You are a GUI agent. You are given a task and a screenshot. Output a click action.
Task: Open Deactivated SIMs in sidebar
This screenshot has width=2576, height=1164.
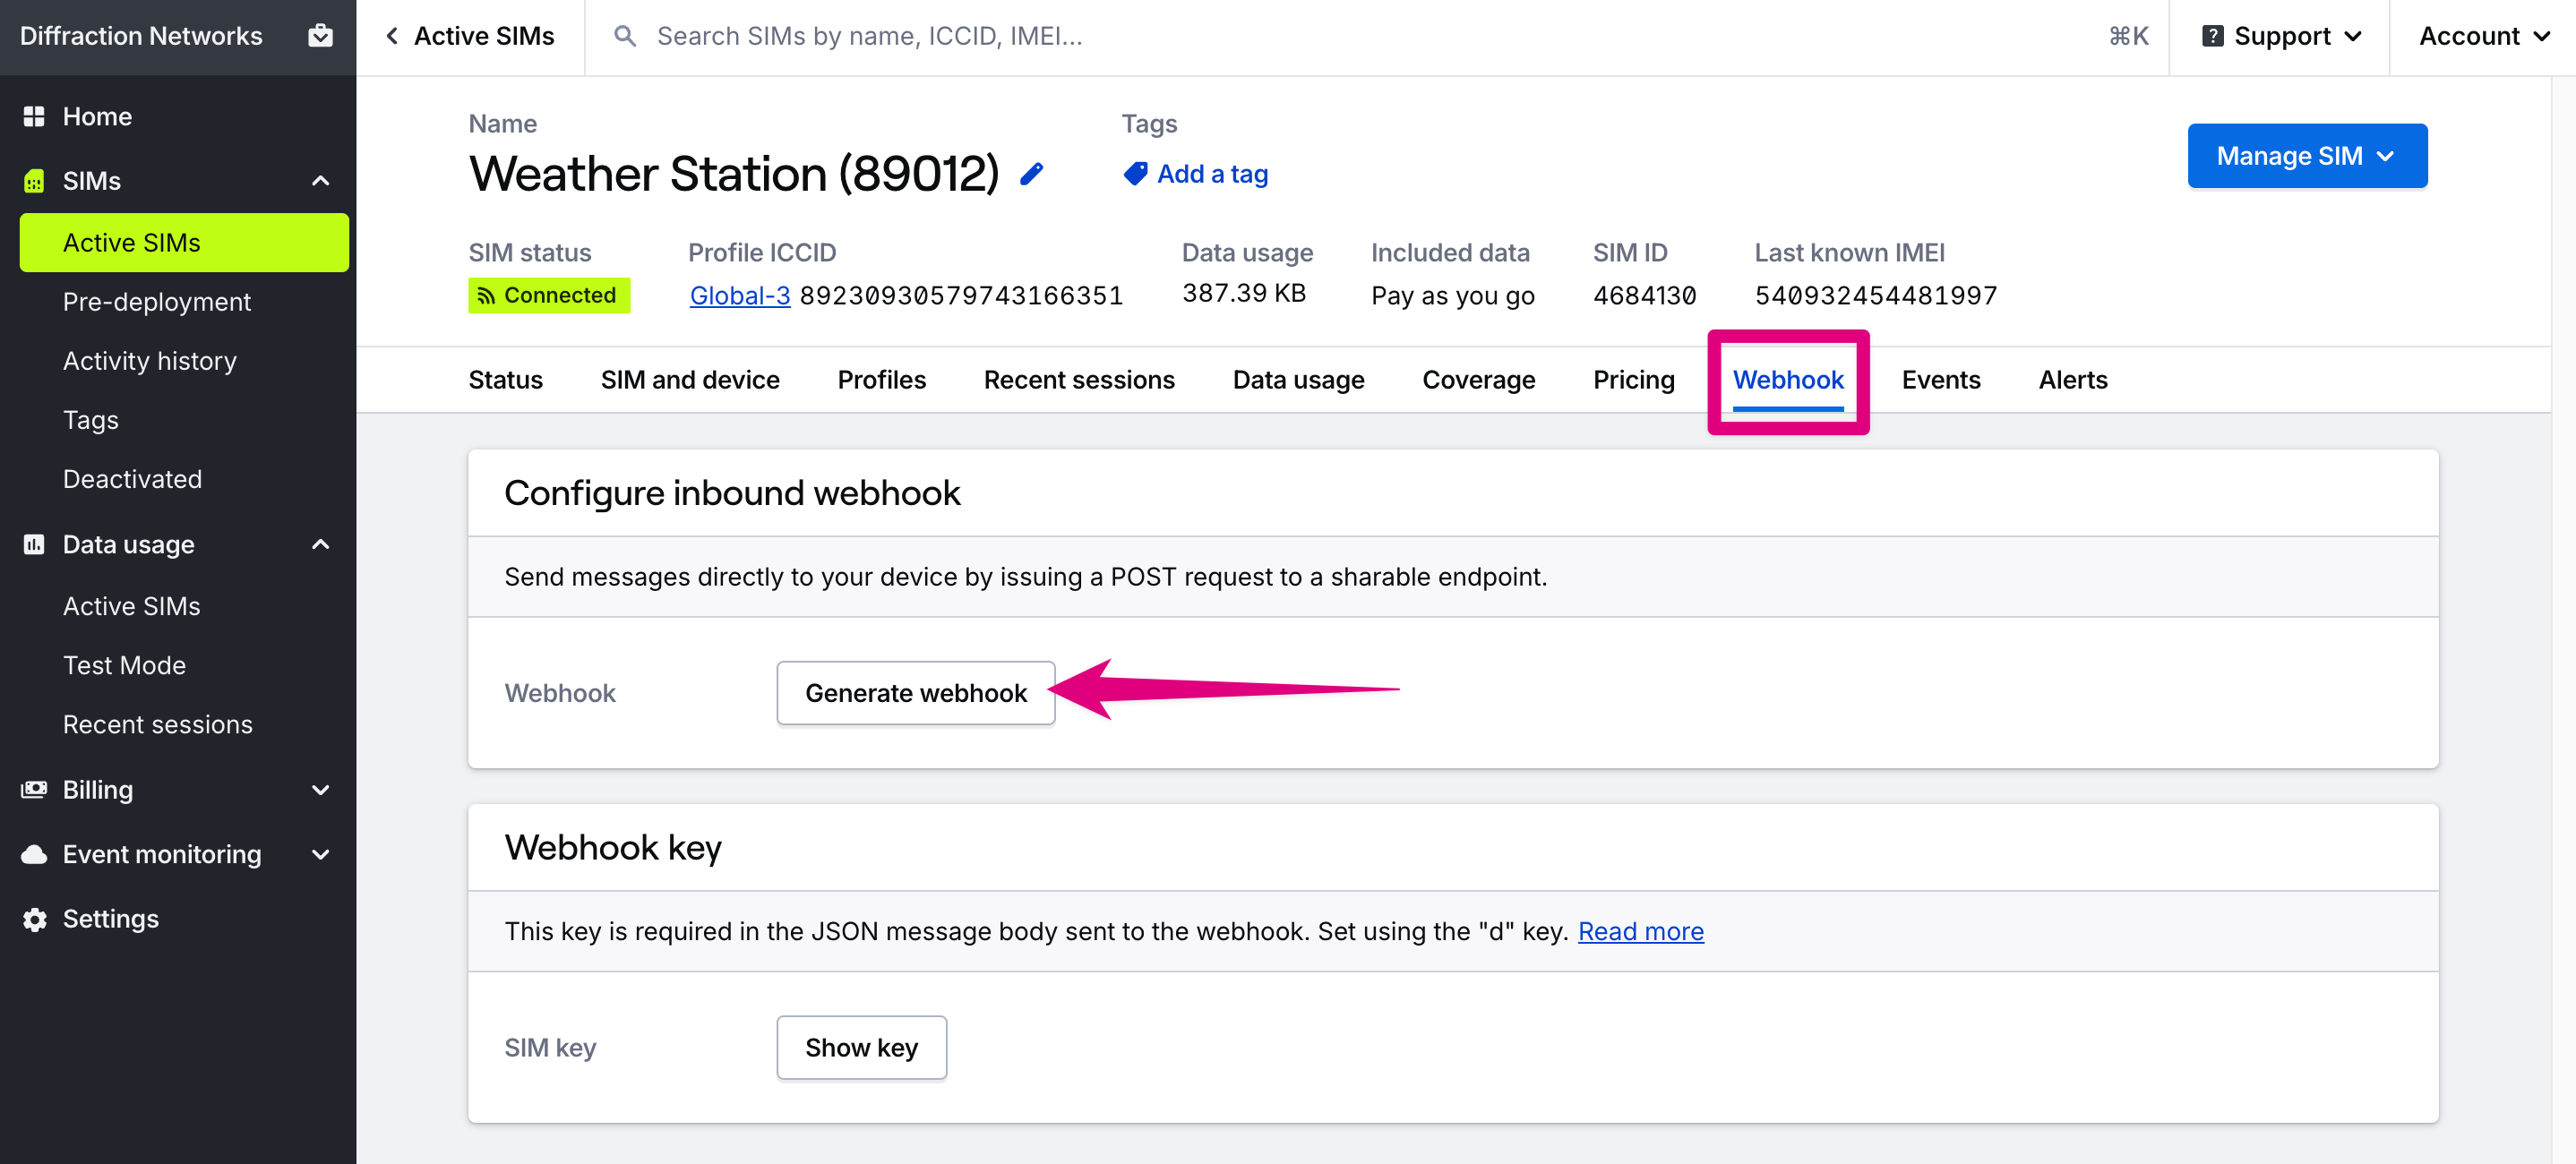pos(132,479)
